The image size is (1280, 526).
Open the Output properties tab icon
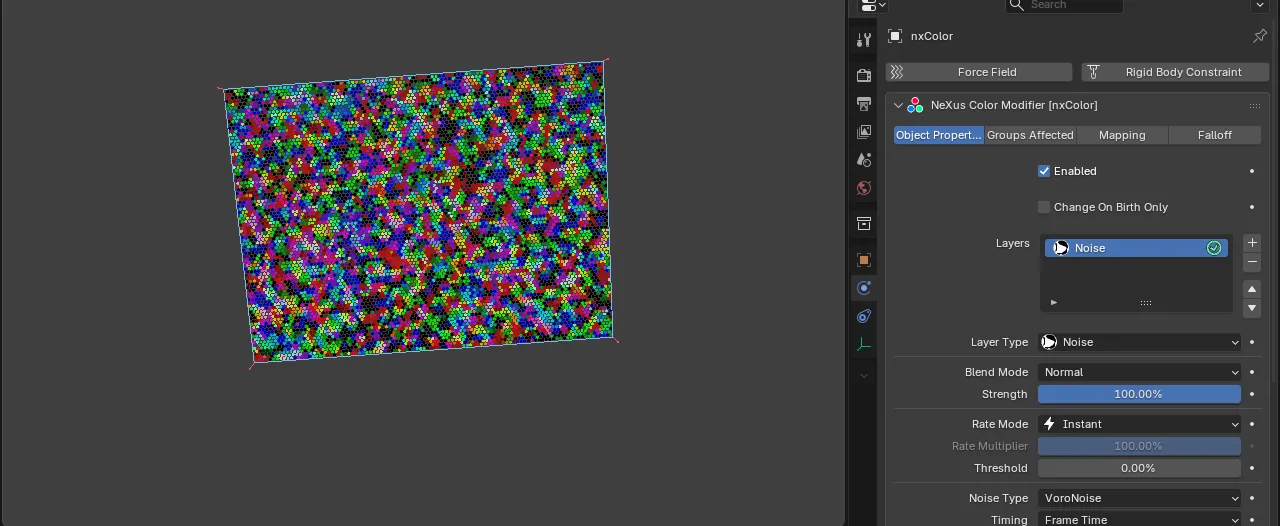(x=864, y=104)
